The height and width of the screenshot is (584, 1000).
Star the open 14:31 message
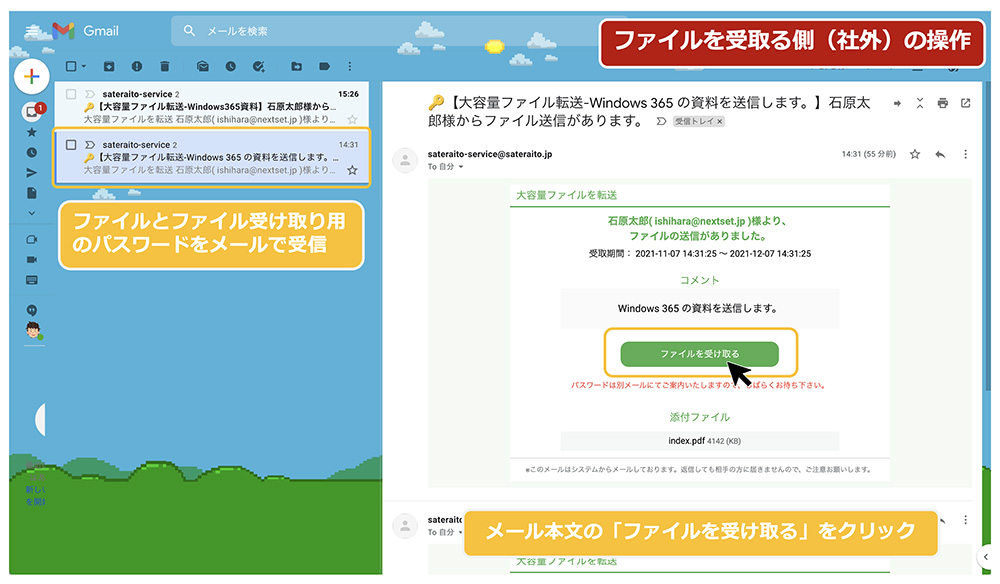(x=915, y=154)
